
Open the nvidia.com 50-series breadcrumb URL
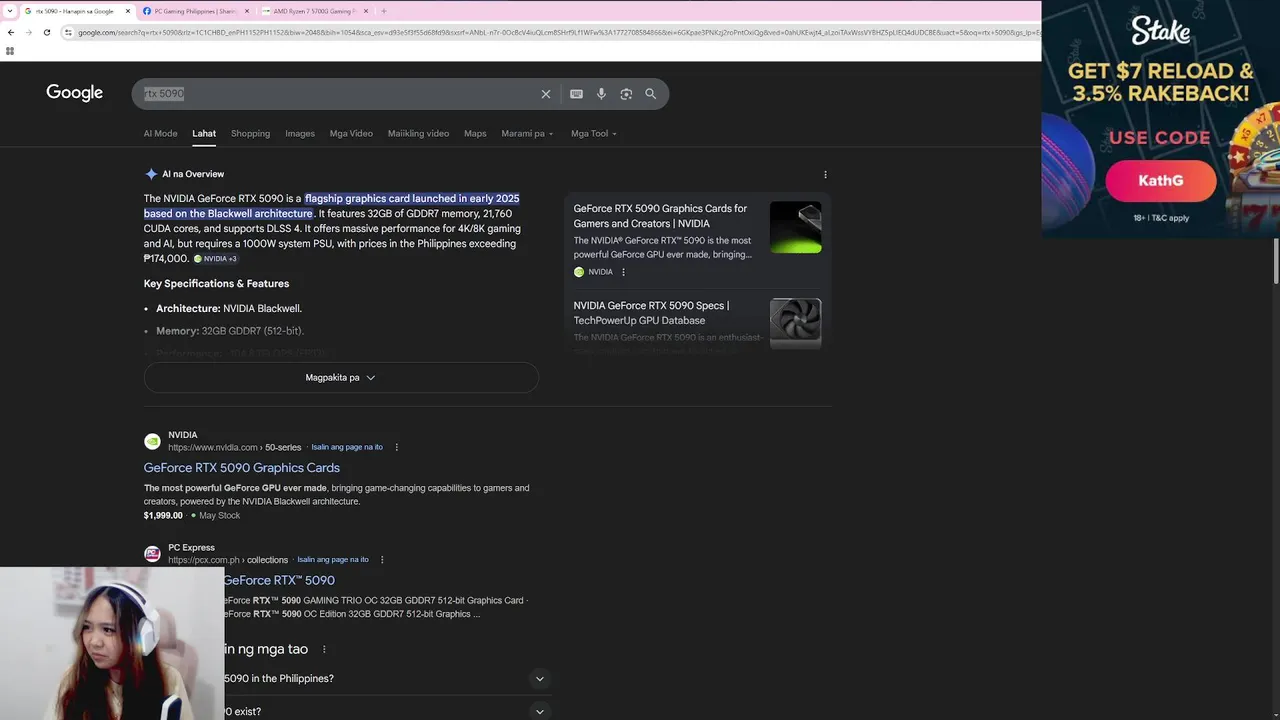click(x=234, y=447)
